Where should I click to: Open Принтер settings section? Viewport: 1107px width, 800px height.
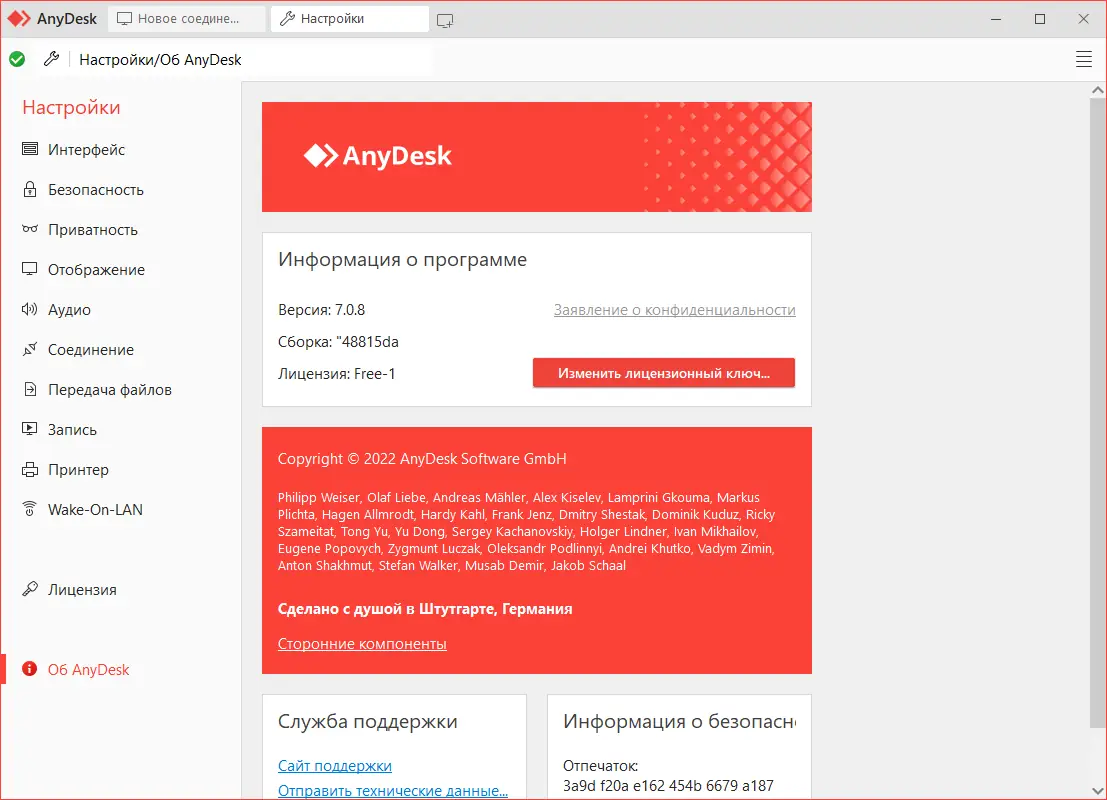point(78,470)
